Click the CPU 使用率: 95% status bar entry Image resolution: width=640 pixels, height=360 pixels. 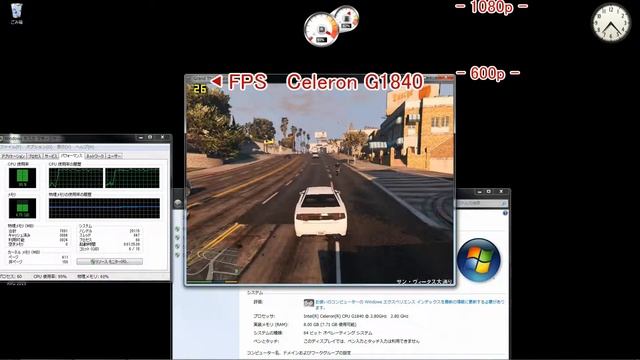point(50,276)
